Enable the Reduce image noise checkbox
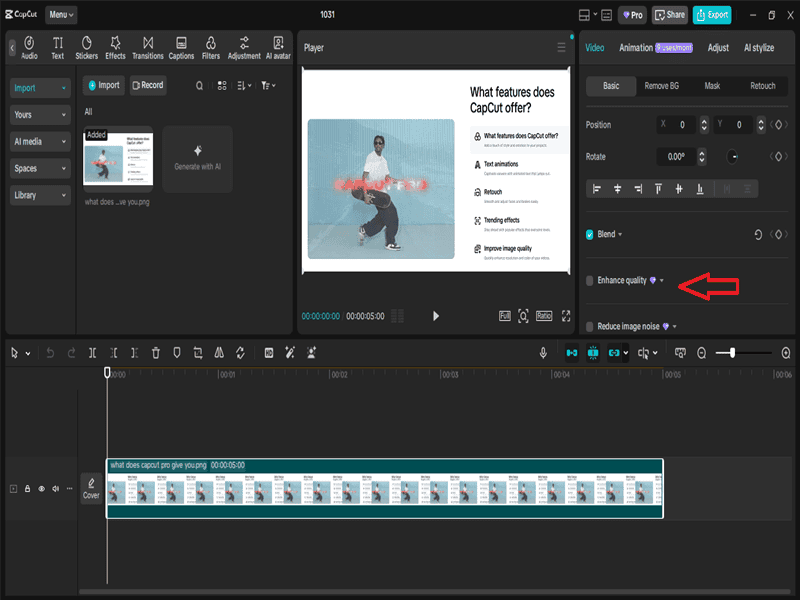 pos(590,326)
